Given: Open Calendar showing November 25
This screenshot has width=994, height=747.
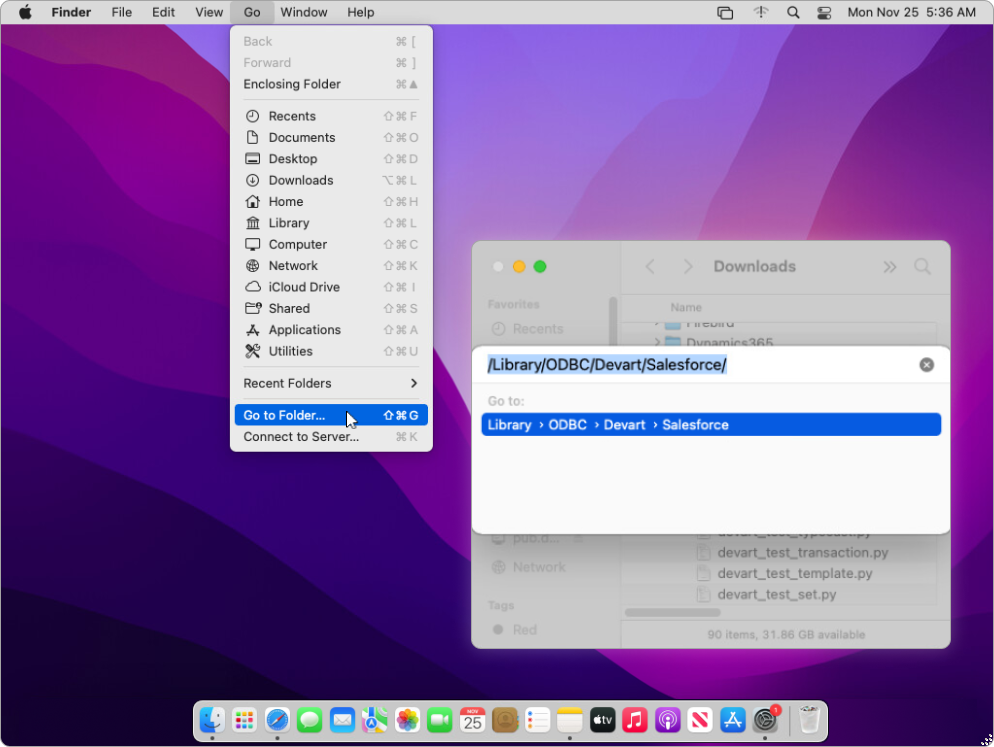Looking at the screenshot, I should pyautogui.click(x=472, y=720).
